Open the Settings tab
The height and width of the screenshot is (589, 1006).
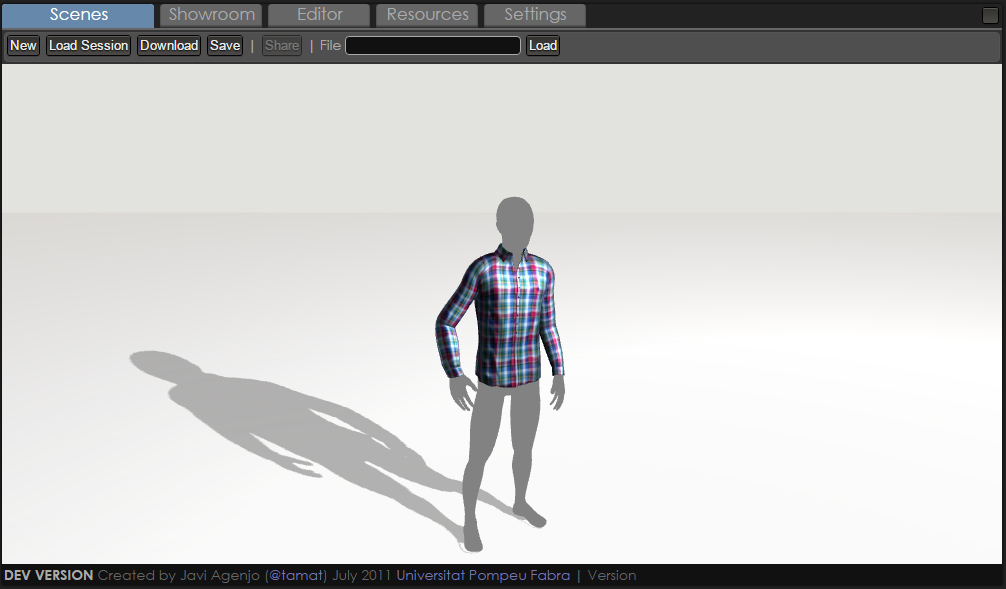pos(534,15)
